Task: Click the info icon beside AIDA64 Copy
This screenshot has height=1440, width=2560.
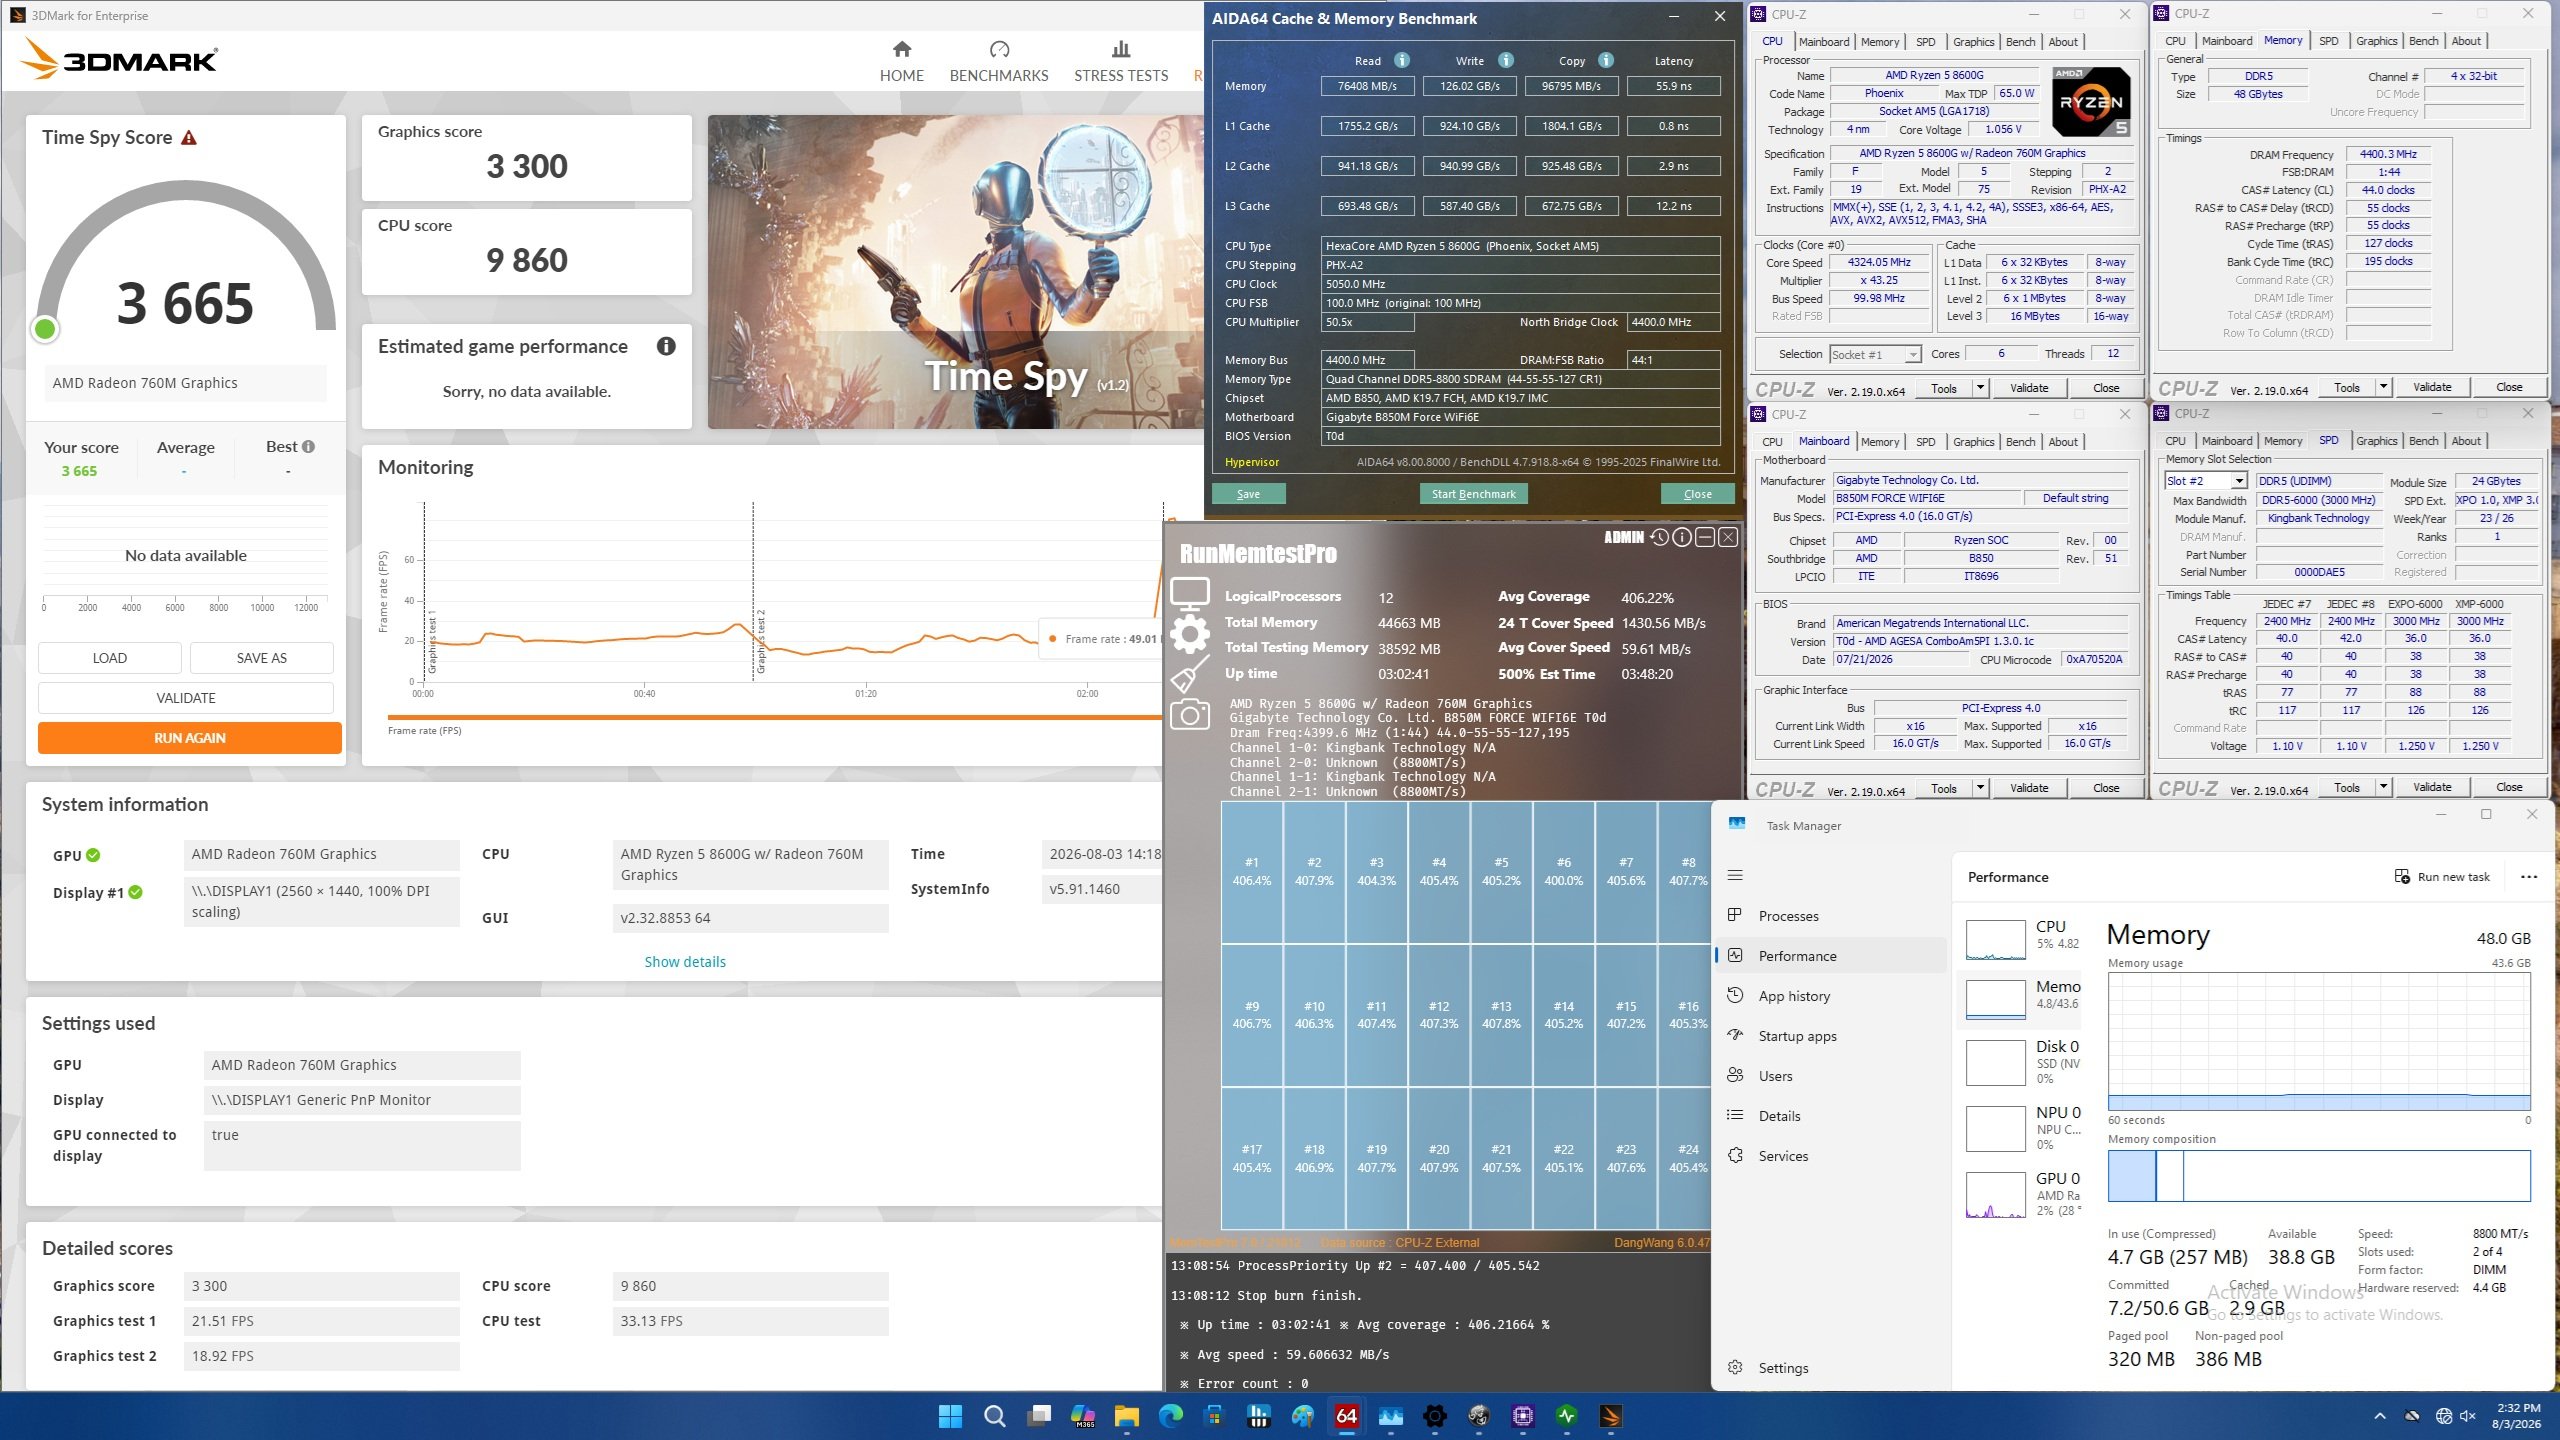Action: (1606, 60)
